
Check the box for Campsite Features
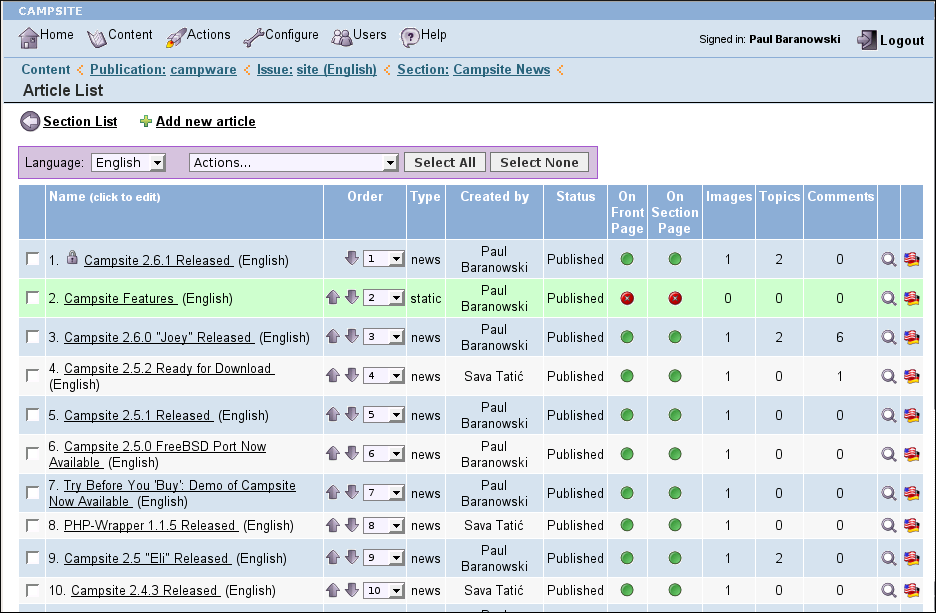(x=33, y=298)
